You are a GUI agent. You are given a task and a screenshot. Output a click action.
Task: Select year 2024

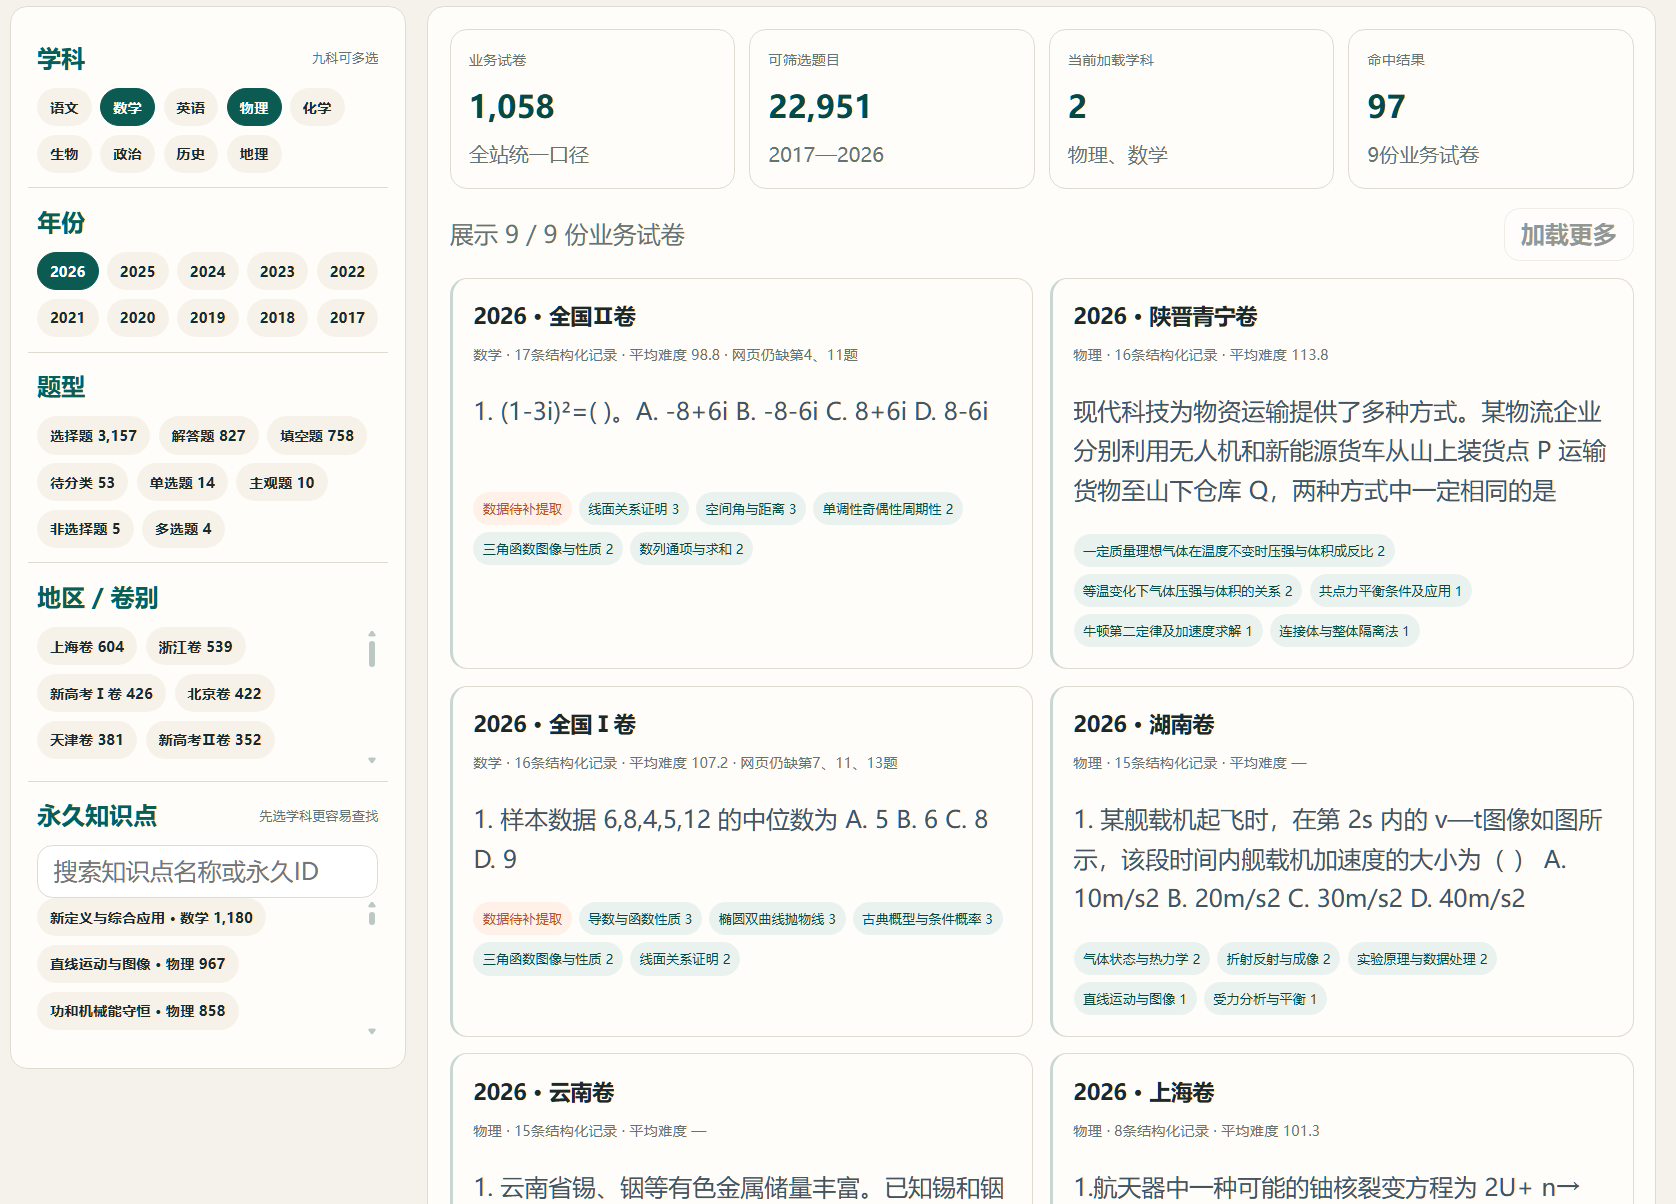[x=208, y=271]
